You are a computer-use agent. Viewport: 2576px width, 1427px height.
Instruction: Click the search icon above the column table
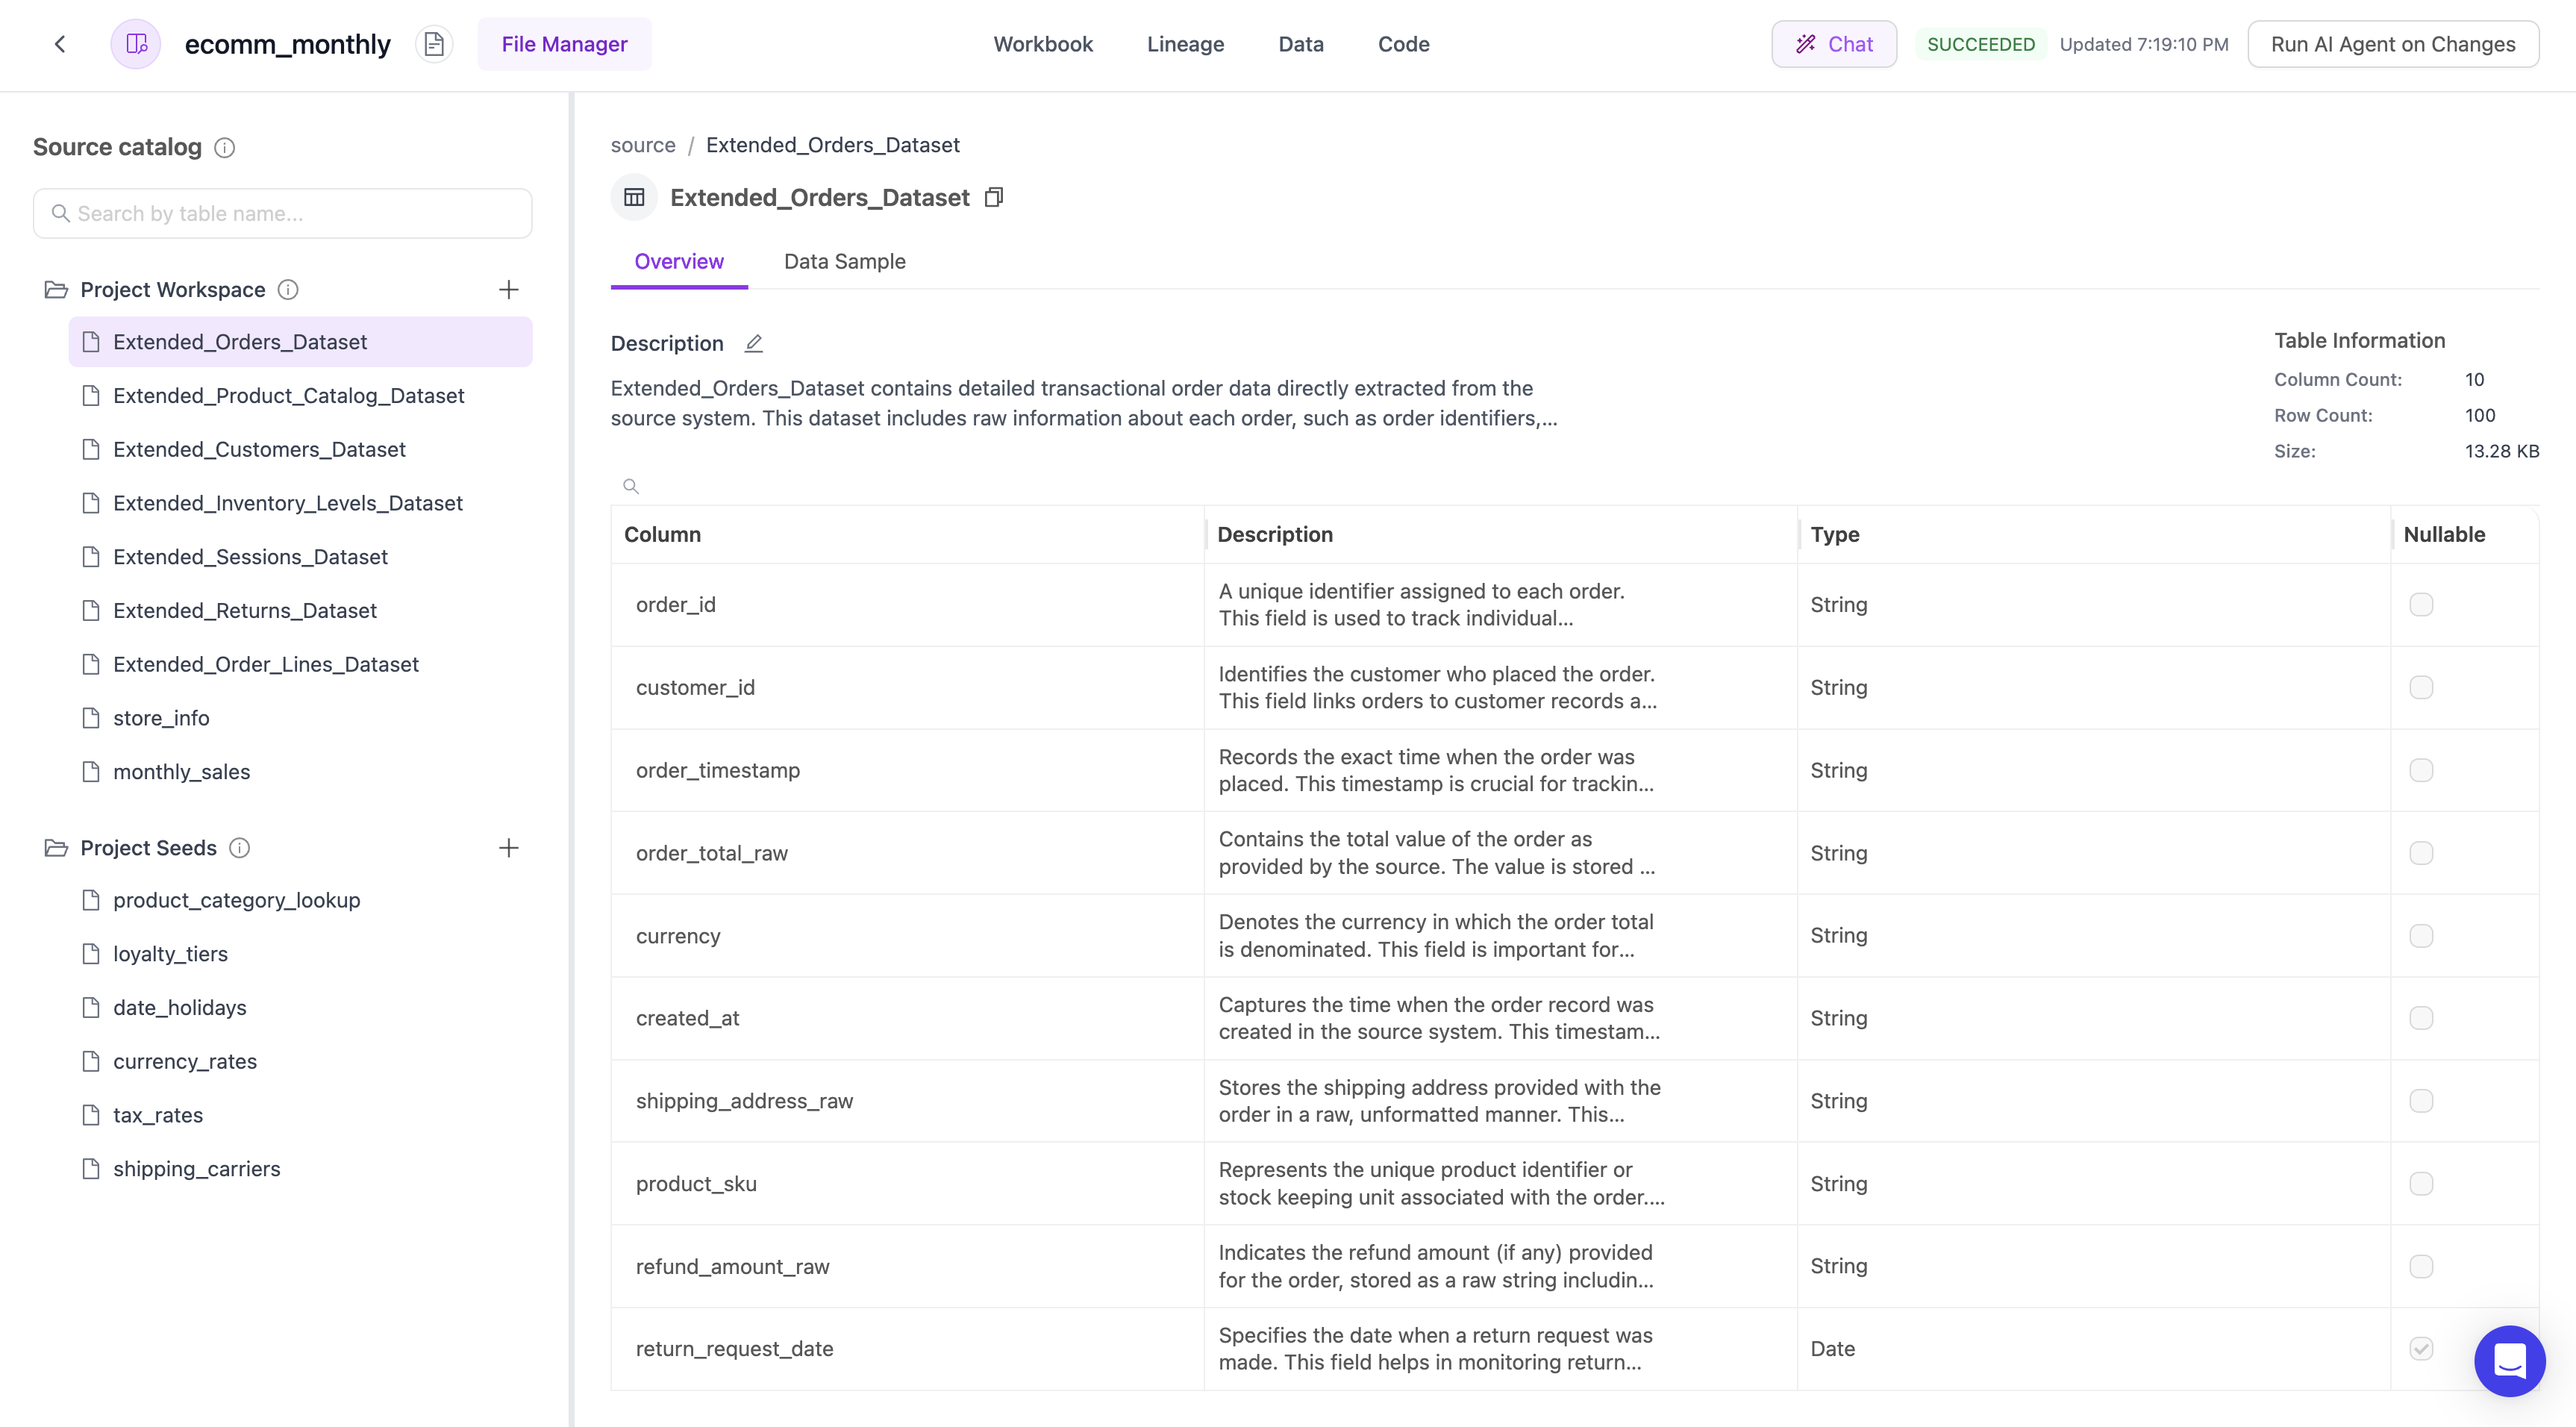tap(631, 486)
